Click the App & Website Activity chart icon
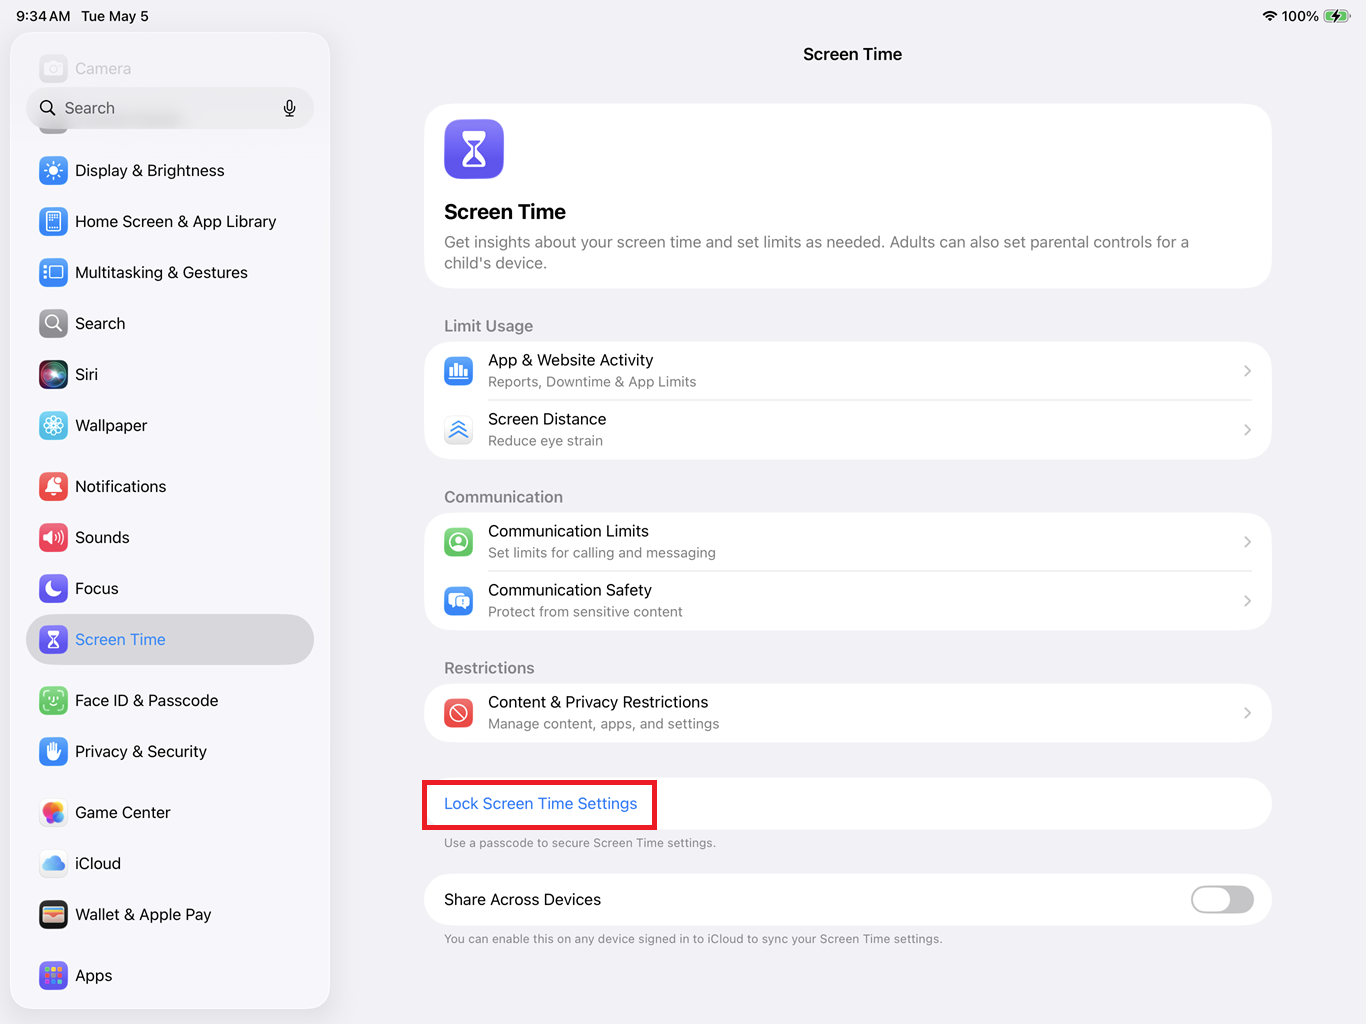The height and width of the screenshot is (1024, 1366). 459,371
